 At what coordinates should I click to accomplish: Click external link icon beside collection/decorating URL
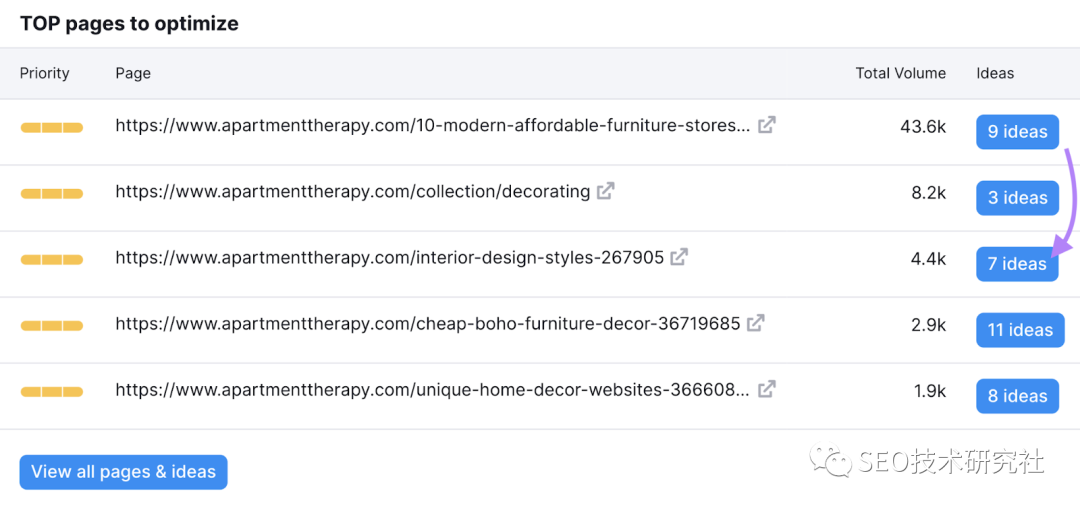[605, 192]
